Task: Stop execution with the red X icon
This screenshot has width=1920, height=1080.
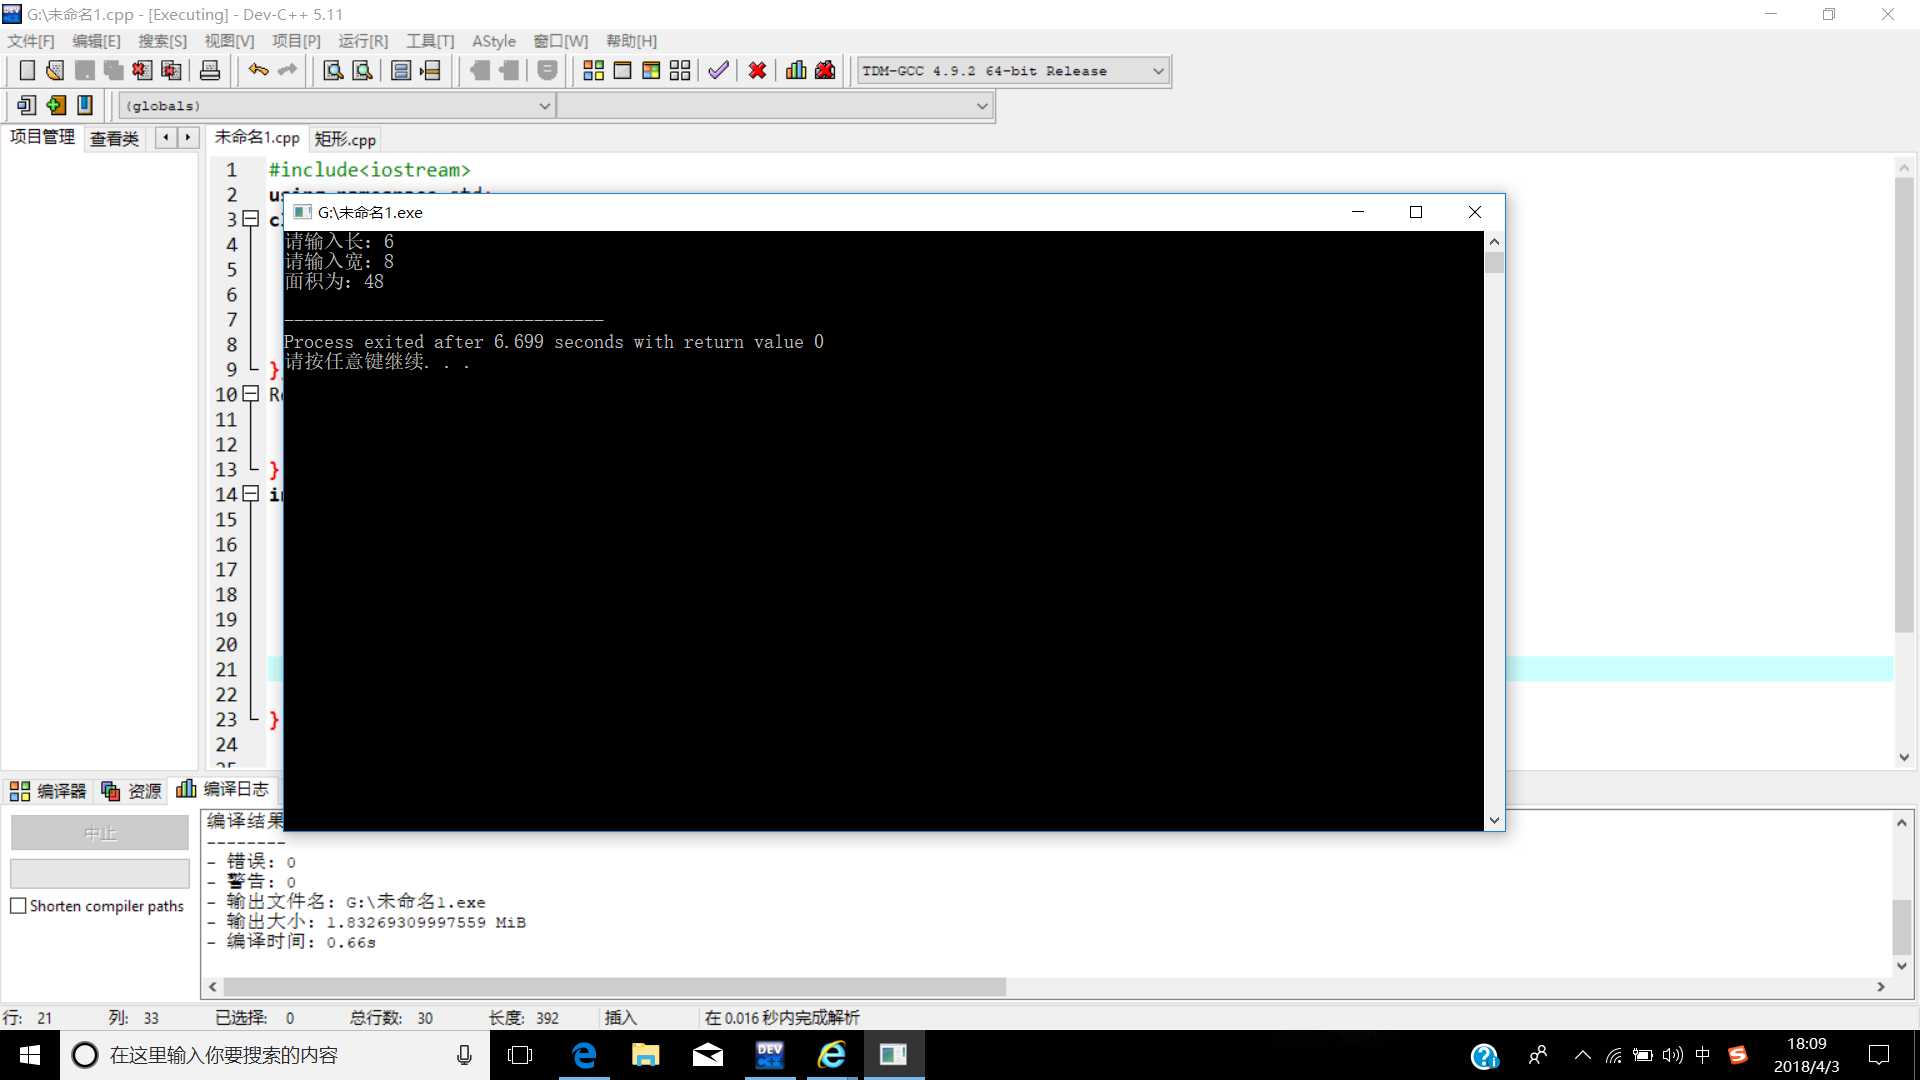Action: pyautogui.click(x=757, y=70)
